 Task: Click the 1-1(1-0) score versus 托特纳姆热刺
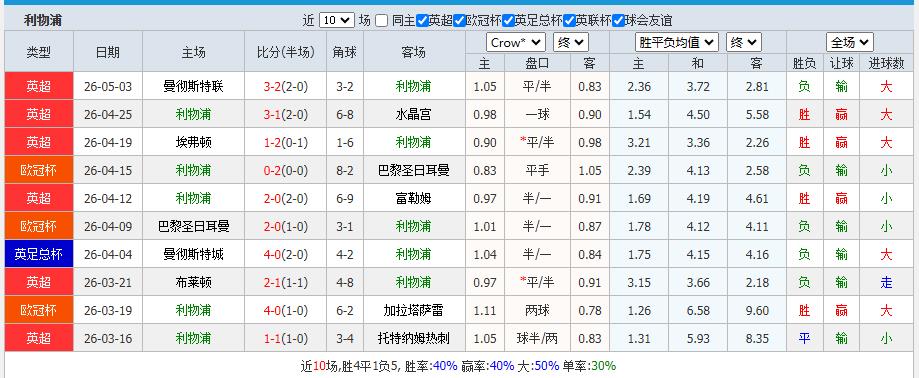pyautogui.click(x=286, y=338)
